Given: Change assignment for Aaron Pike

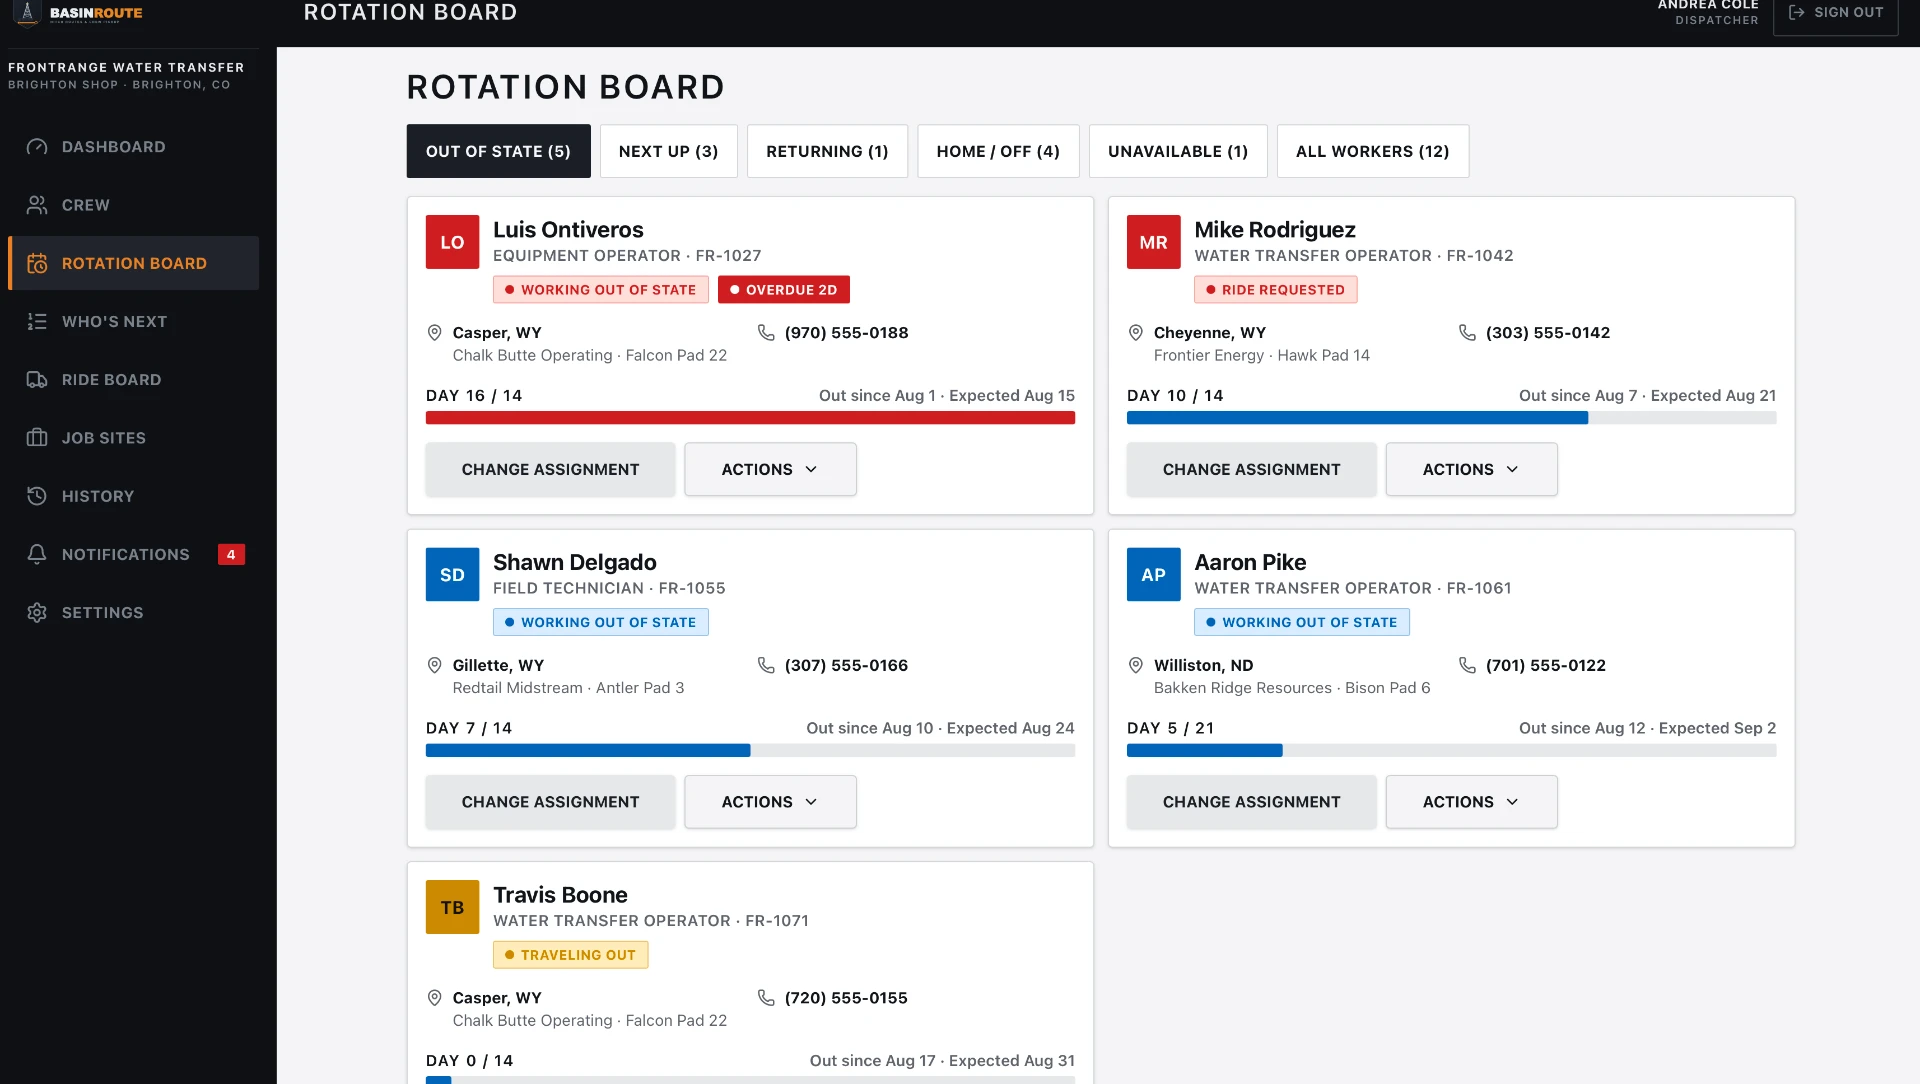Looking at the screenshot, I should (x=1251, y=802).
